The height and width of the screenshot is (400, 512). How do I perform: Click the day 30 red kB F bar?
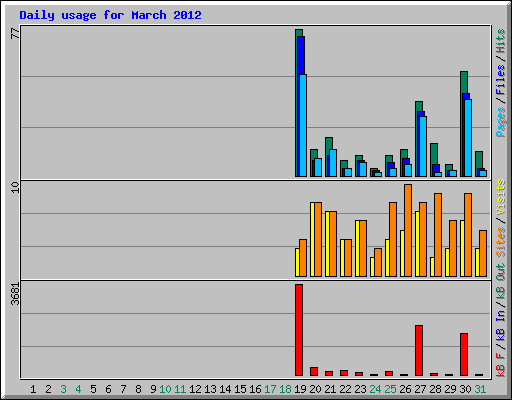[x=464, y=354]
